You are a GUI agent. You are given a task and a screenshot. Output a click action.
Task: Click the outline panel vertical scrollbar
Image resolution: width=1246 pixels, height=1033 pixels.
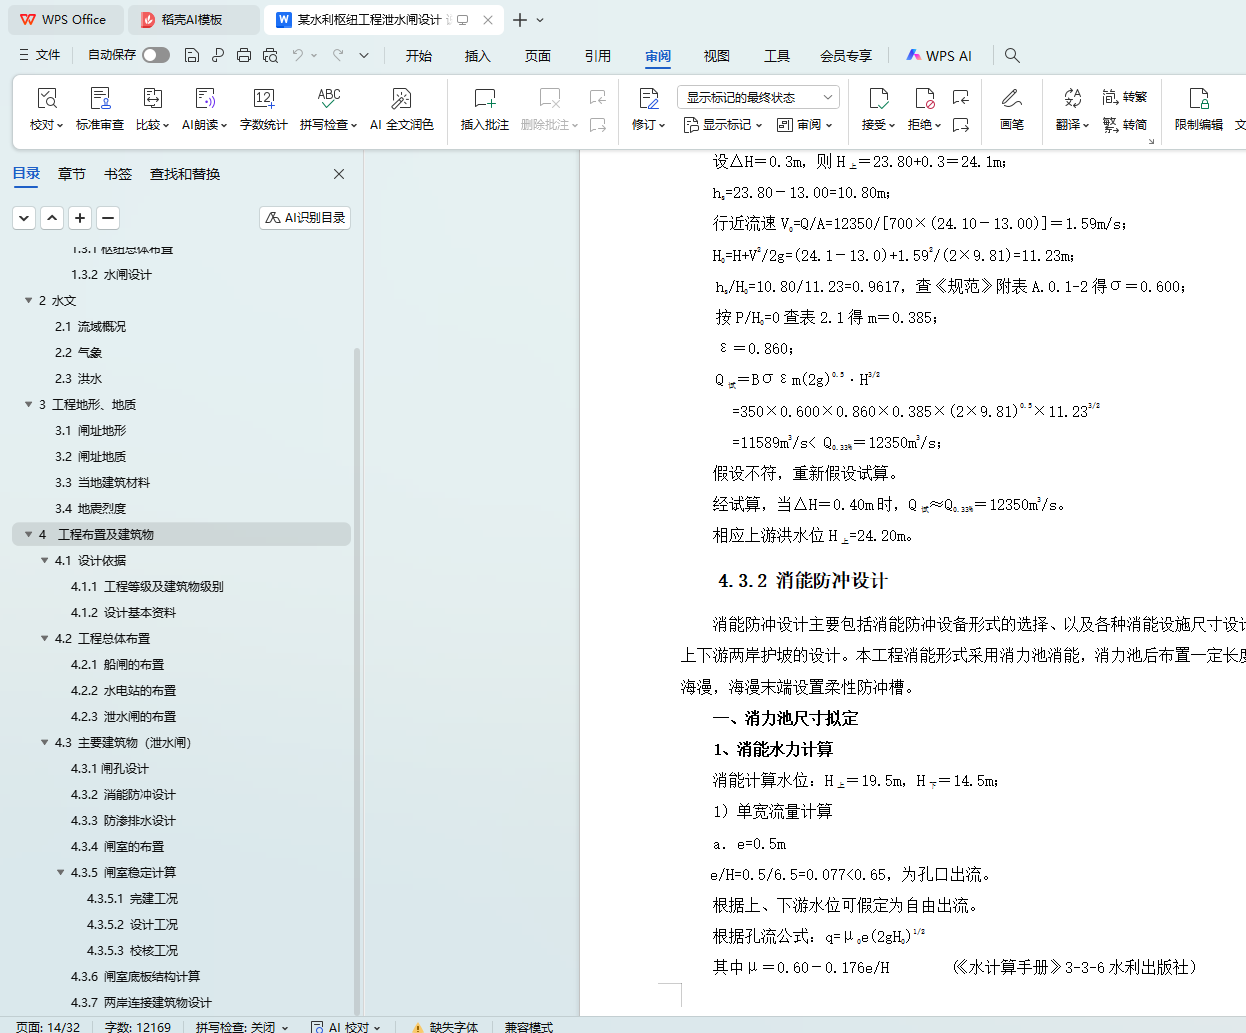pyautogui.click(x=357, y=600)
